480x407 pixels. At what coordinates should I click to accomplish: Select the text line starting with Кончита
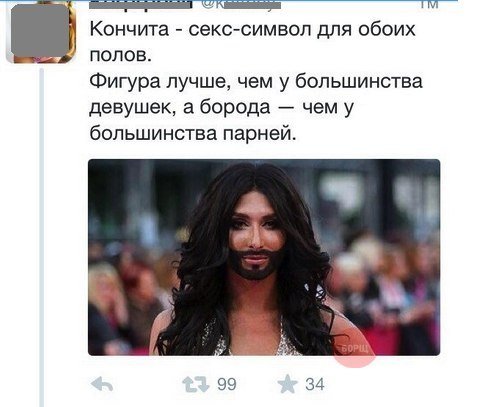click(253, 29)
